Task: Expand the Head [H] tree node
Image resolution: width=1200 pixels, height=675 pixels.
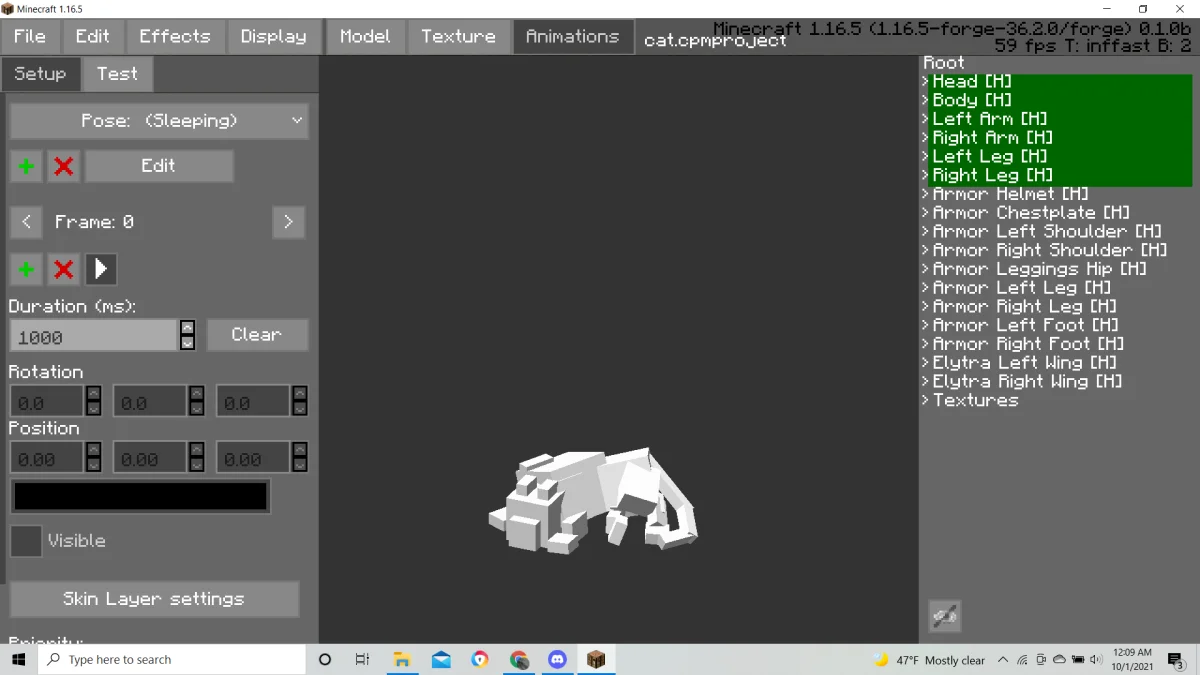Action: [926, 81]
